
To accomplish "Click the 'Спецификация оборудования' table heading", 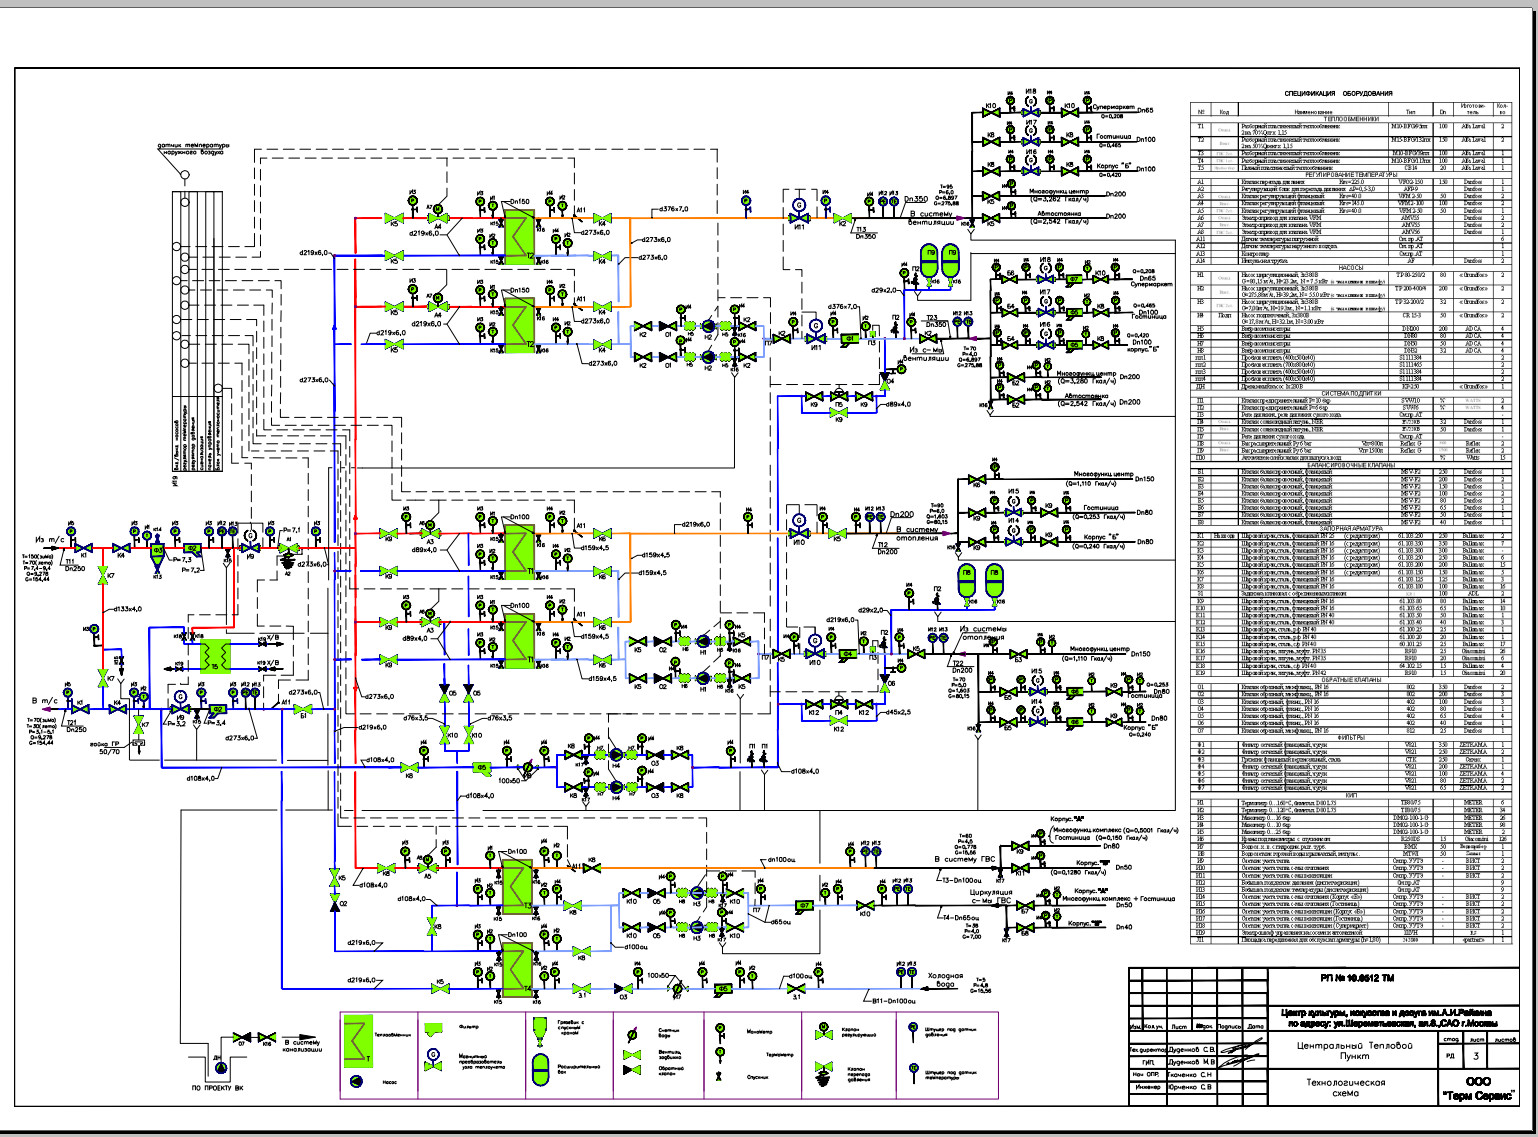I will pyautogui.click(x=1339, y=93).
